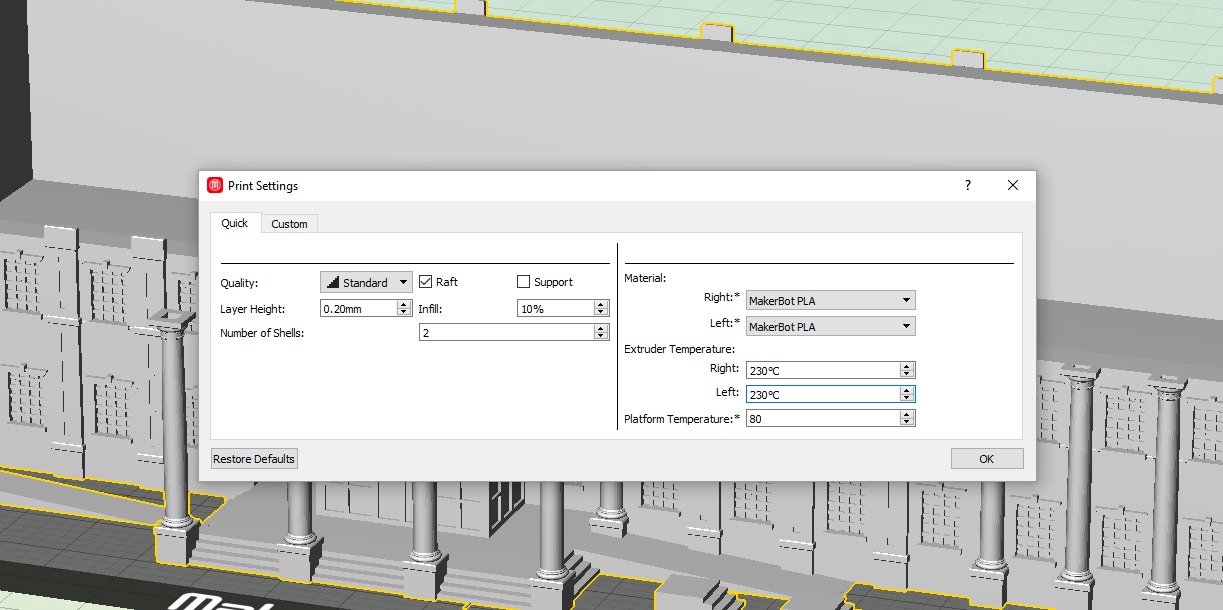Open the help via the question mark icon
The width and height of the screenshot is (1223, 610).
966,185
